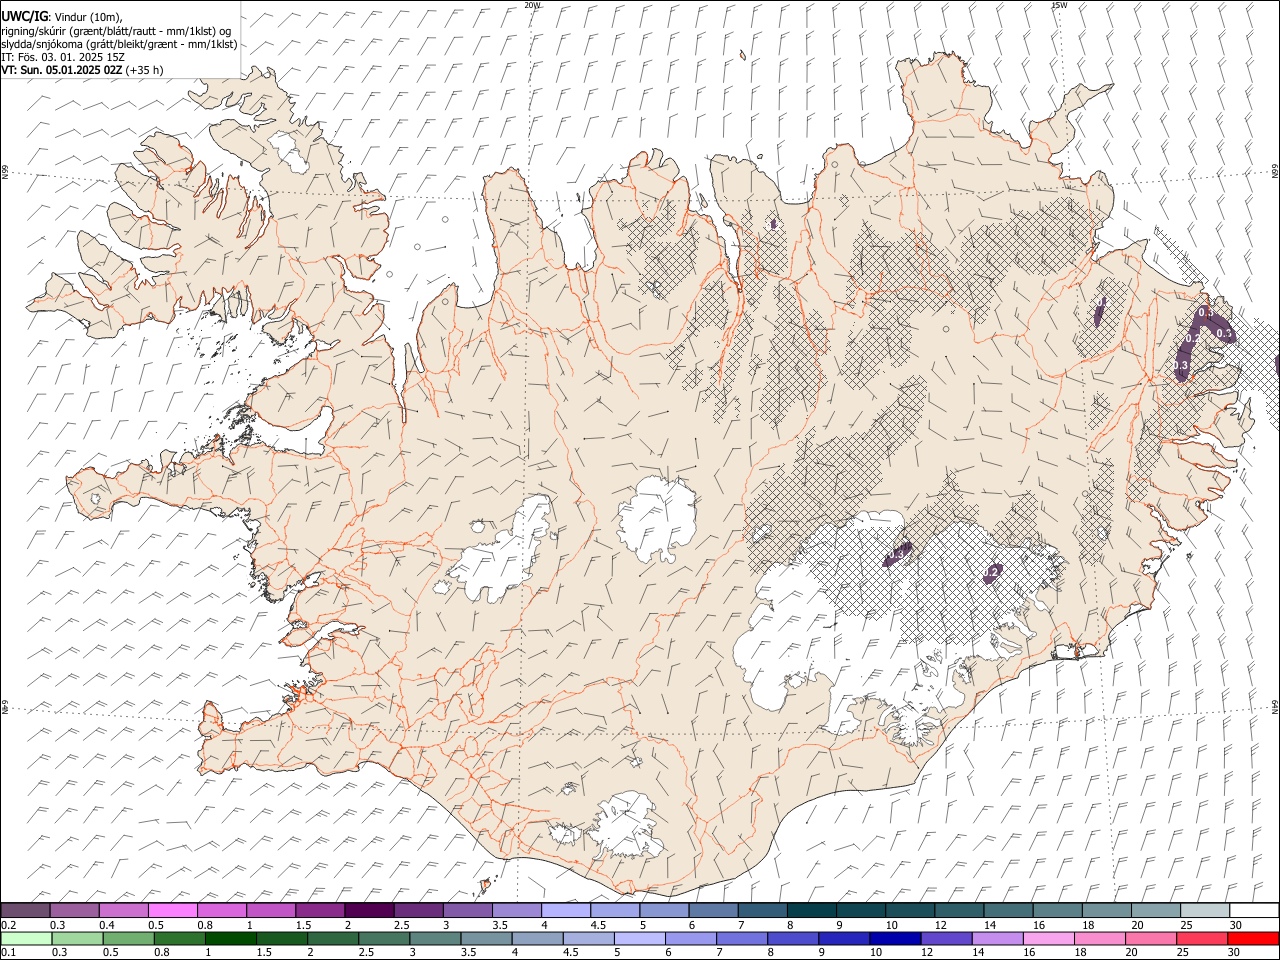This screenshot has height=960, width=1280.
Task: Pick the dark teal 8 swatch, upper legend row
Action: click(x=812, y=911)
